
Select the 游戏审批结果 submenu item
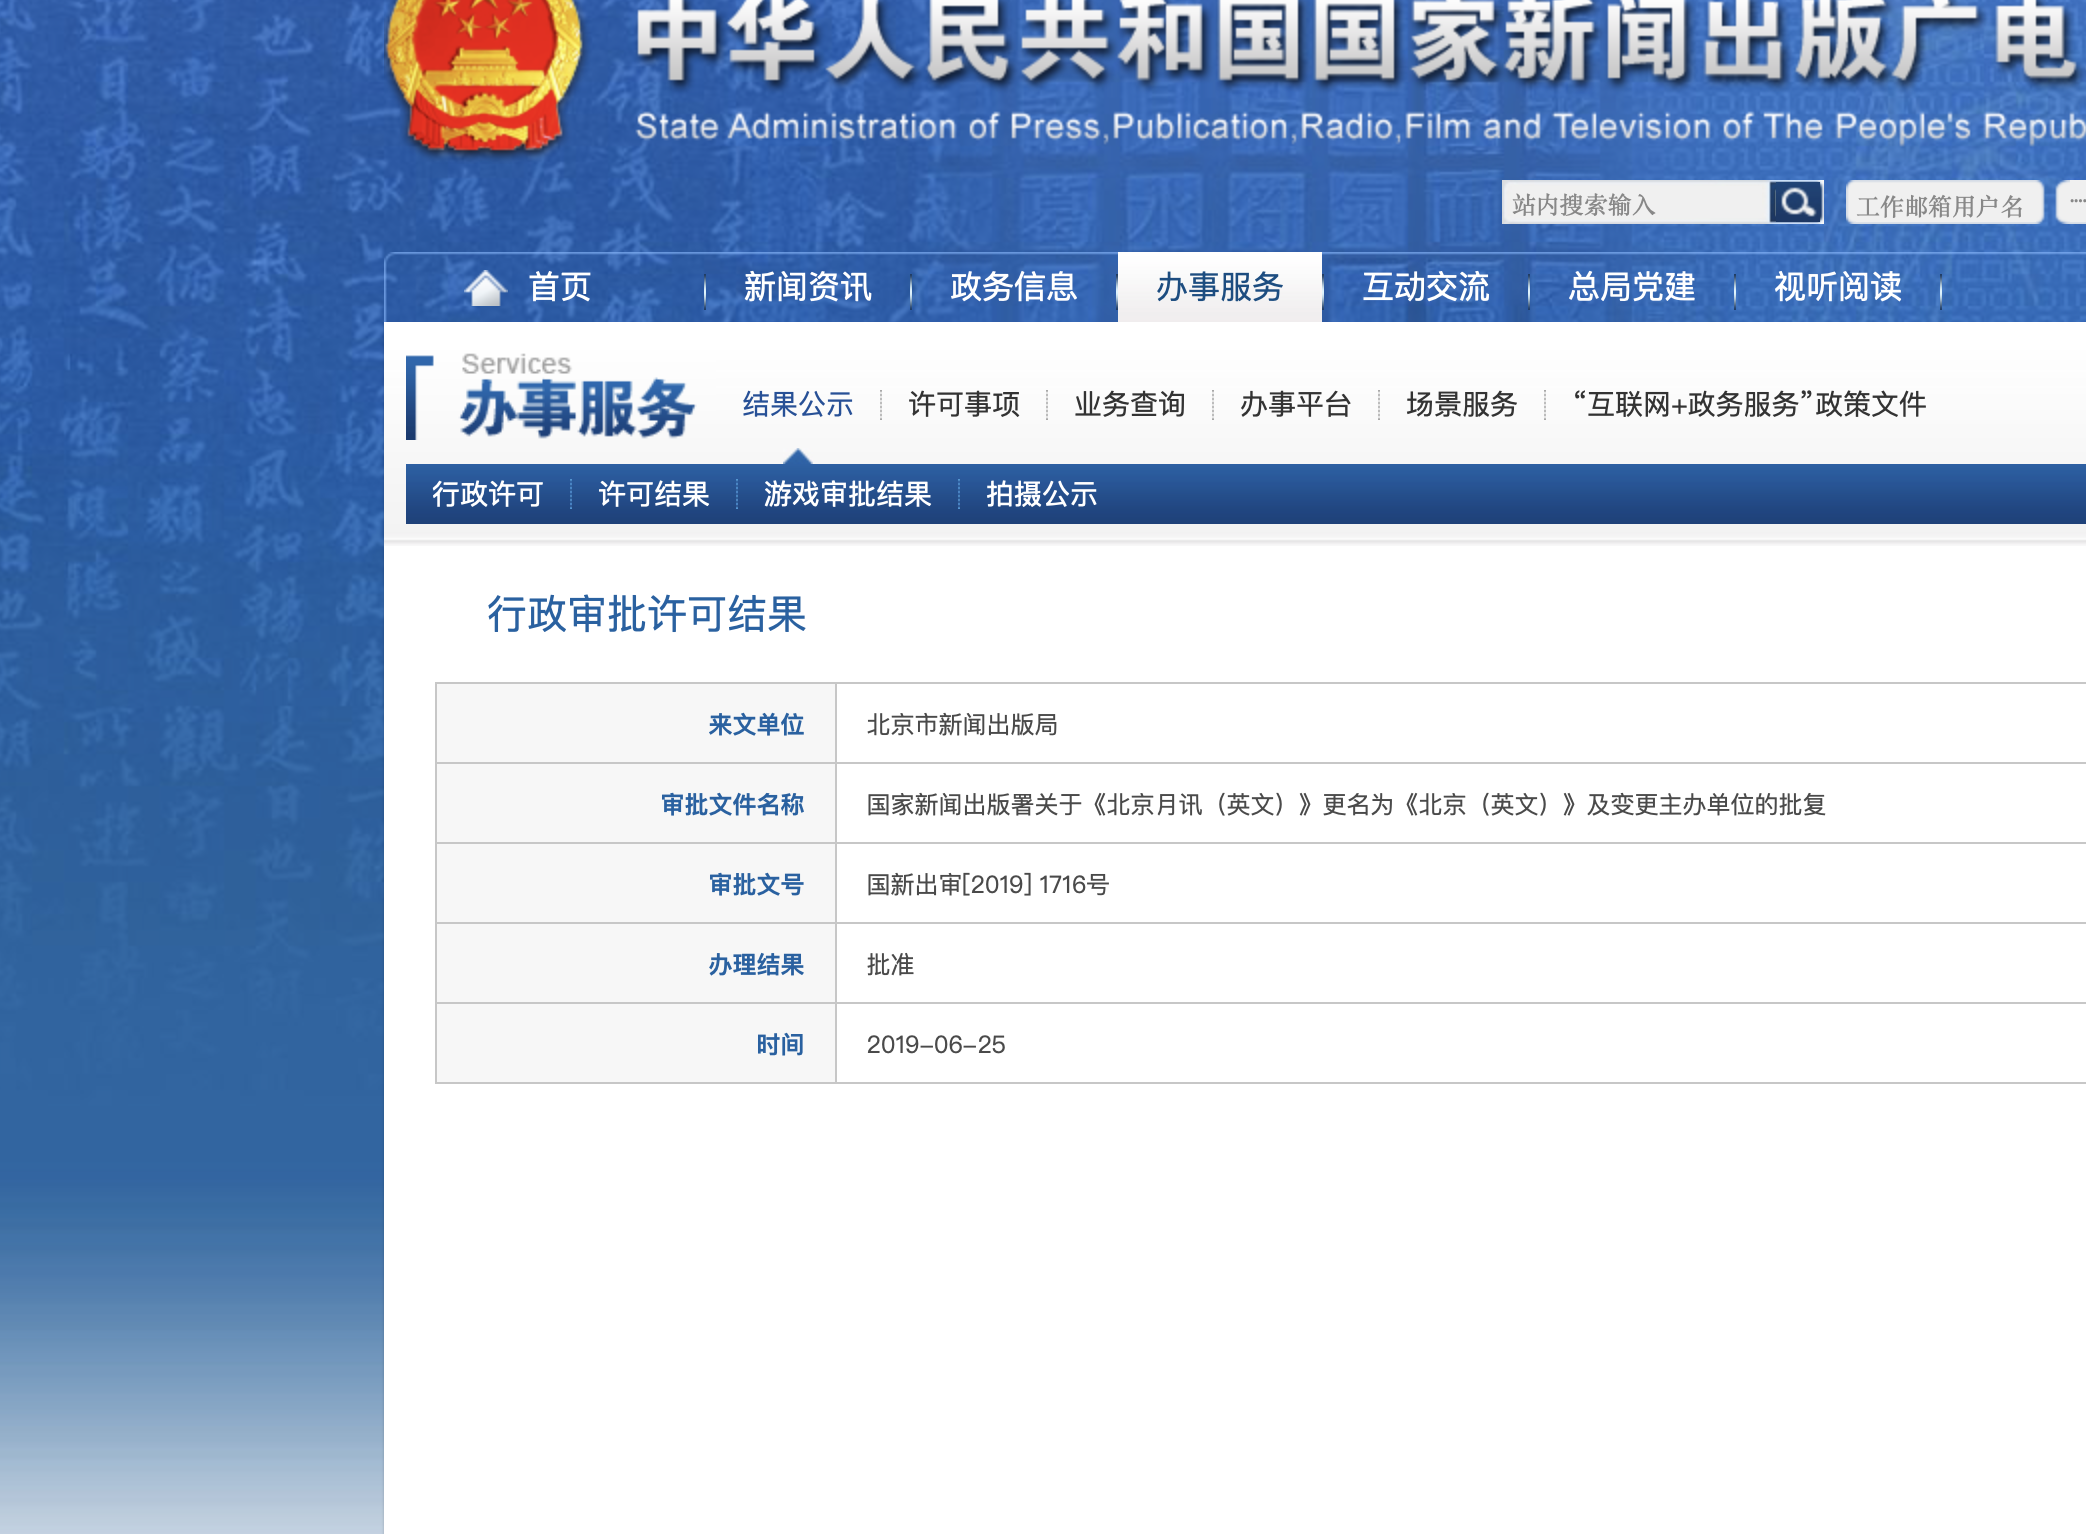pyautogui.click(x=847, y=494)
